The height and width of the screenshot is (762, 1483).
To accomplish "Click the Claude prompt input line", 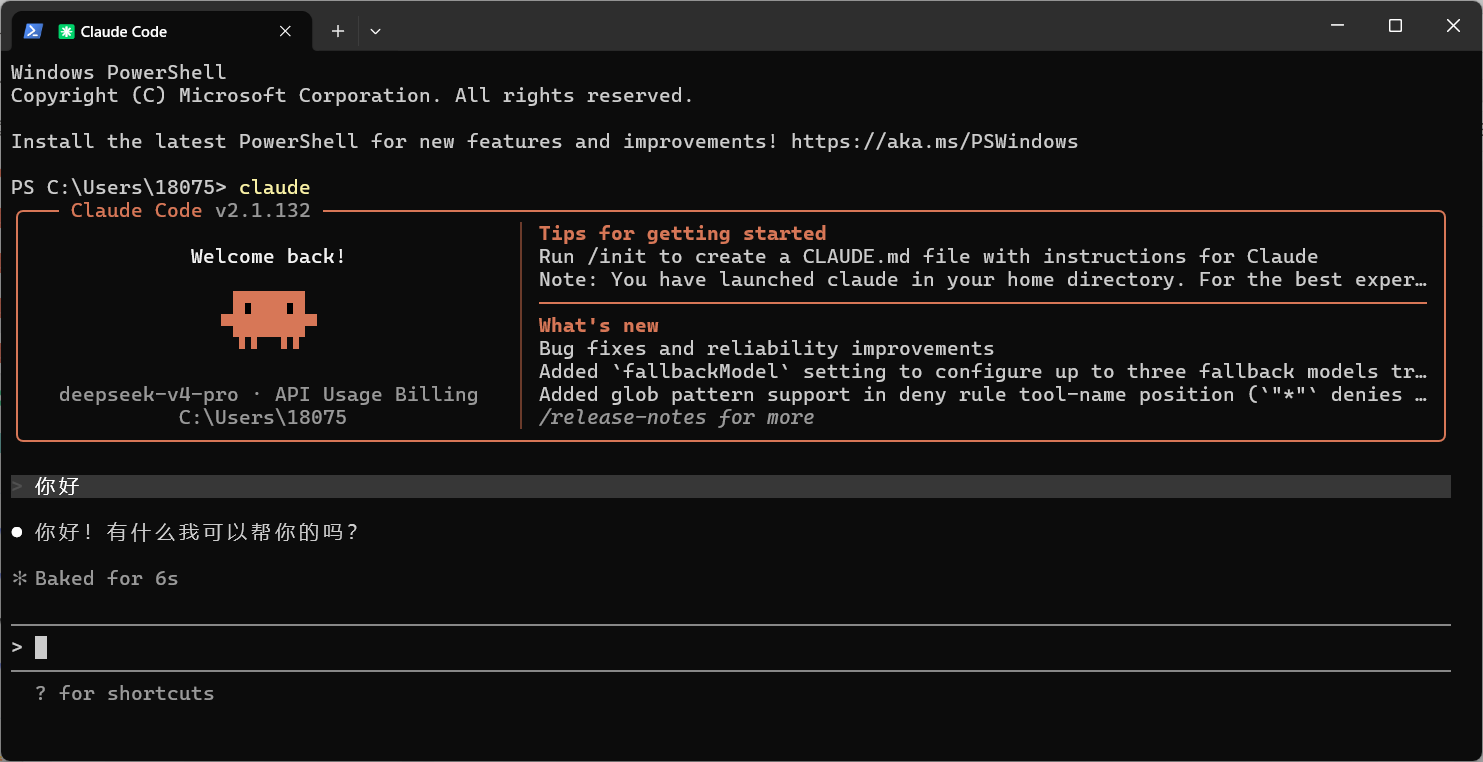I will point(731,647).
